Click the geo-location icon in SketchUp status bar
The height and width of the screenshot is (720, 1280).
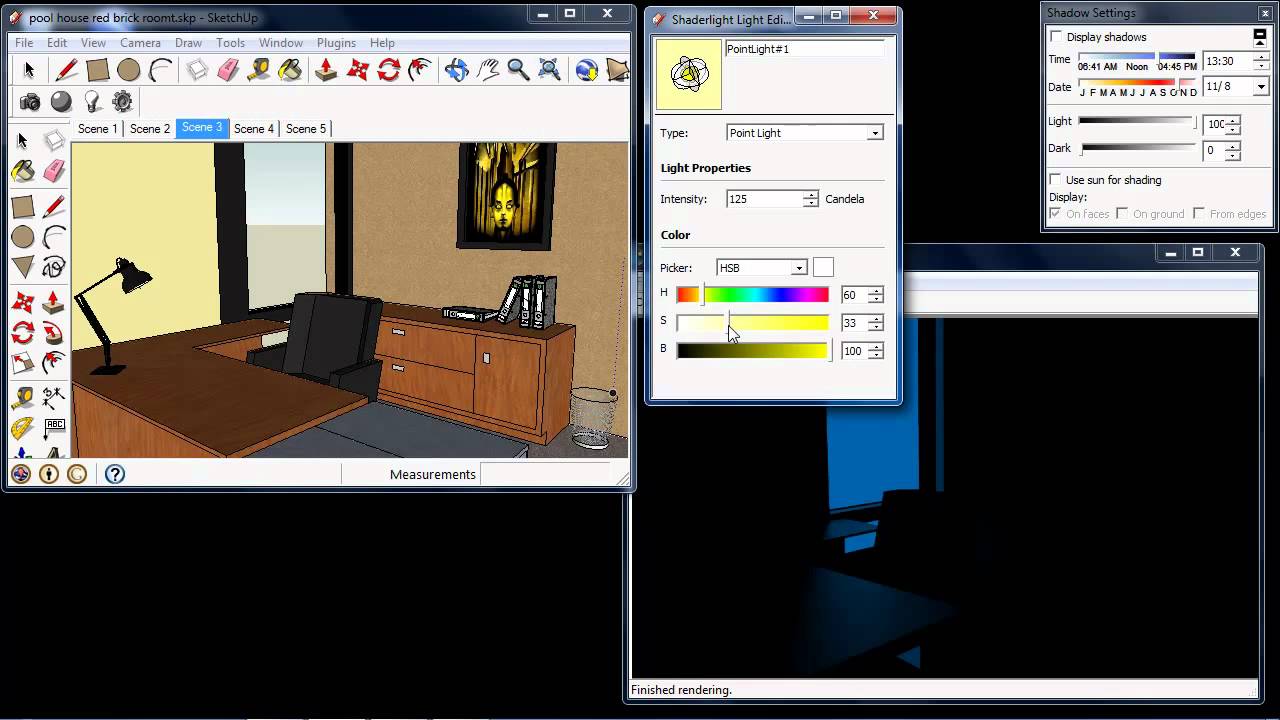click(x=21, y=474)
